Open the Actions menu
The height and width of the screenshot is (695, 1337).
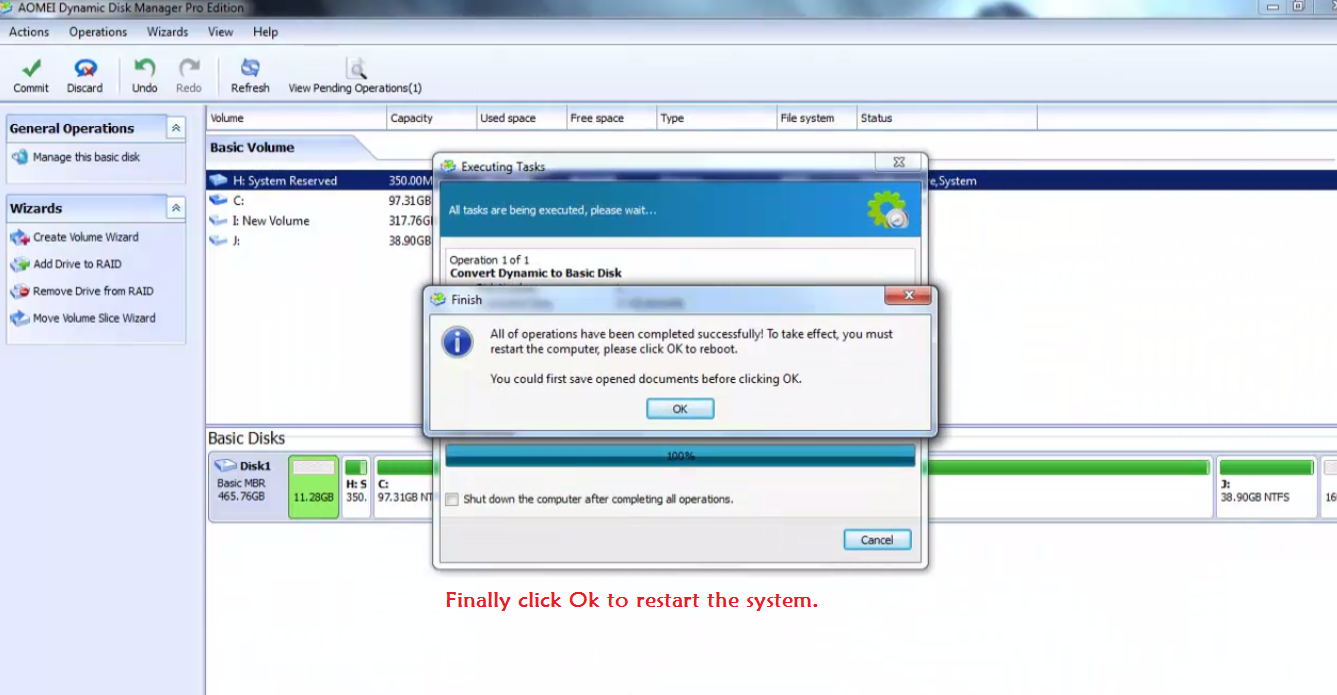coord(29,32)
